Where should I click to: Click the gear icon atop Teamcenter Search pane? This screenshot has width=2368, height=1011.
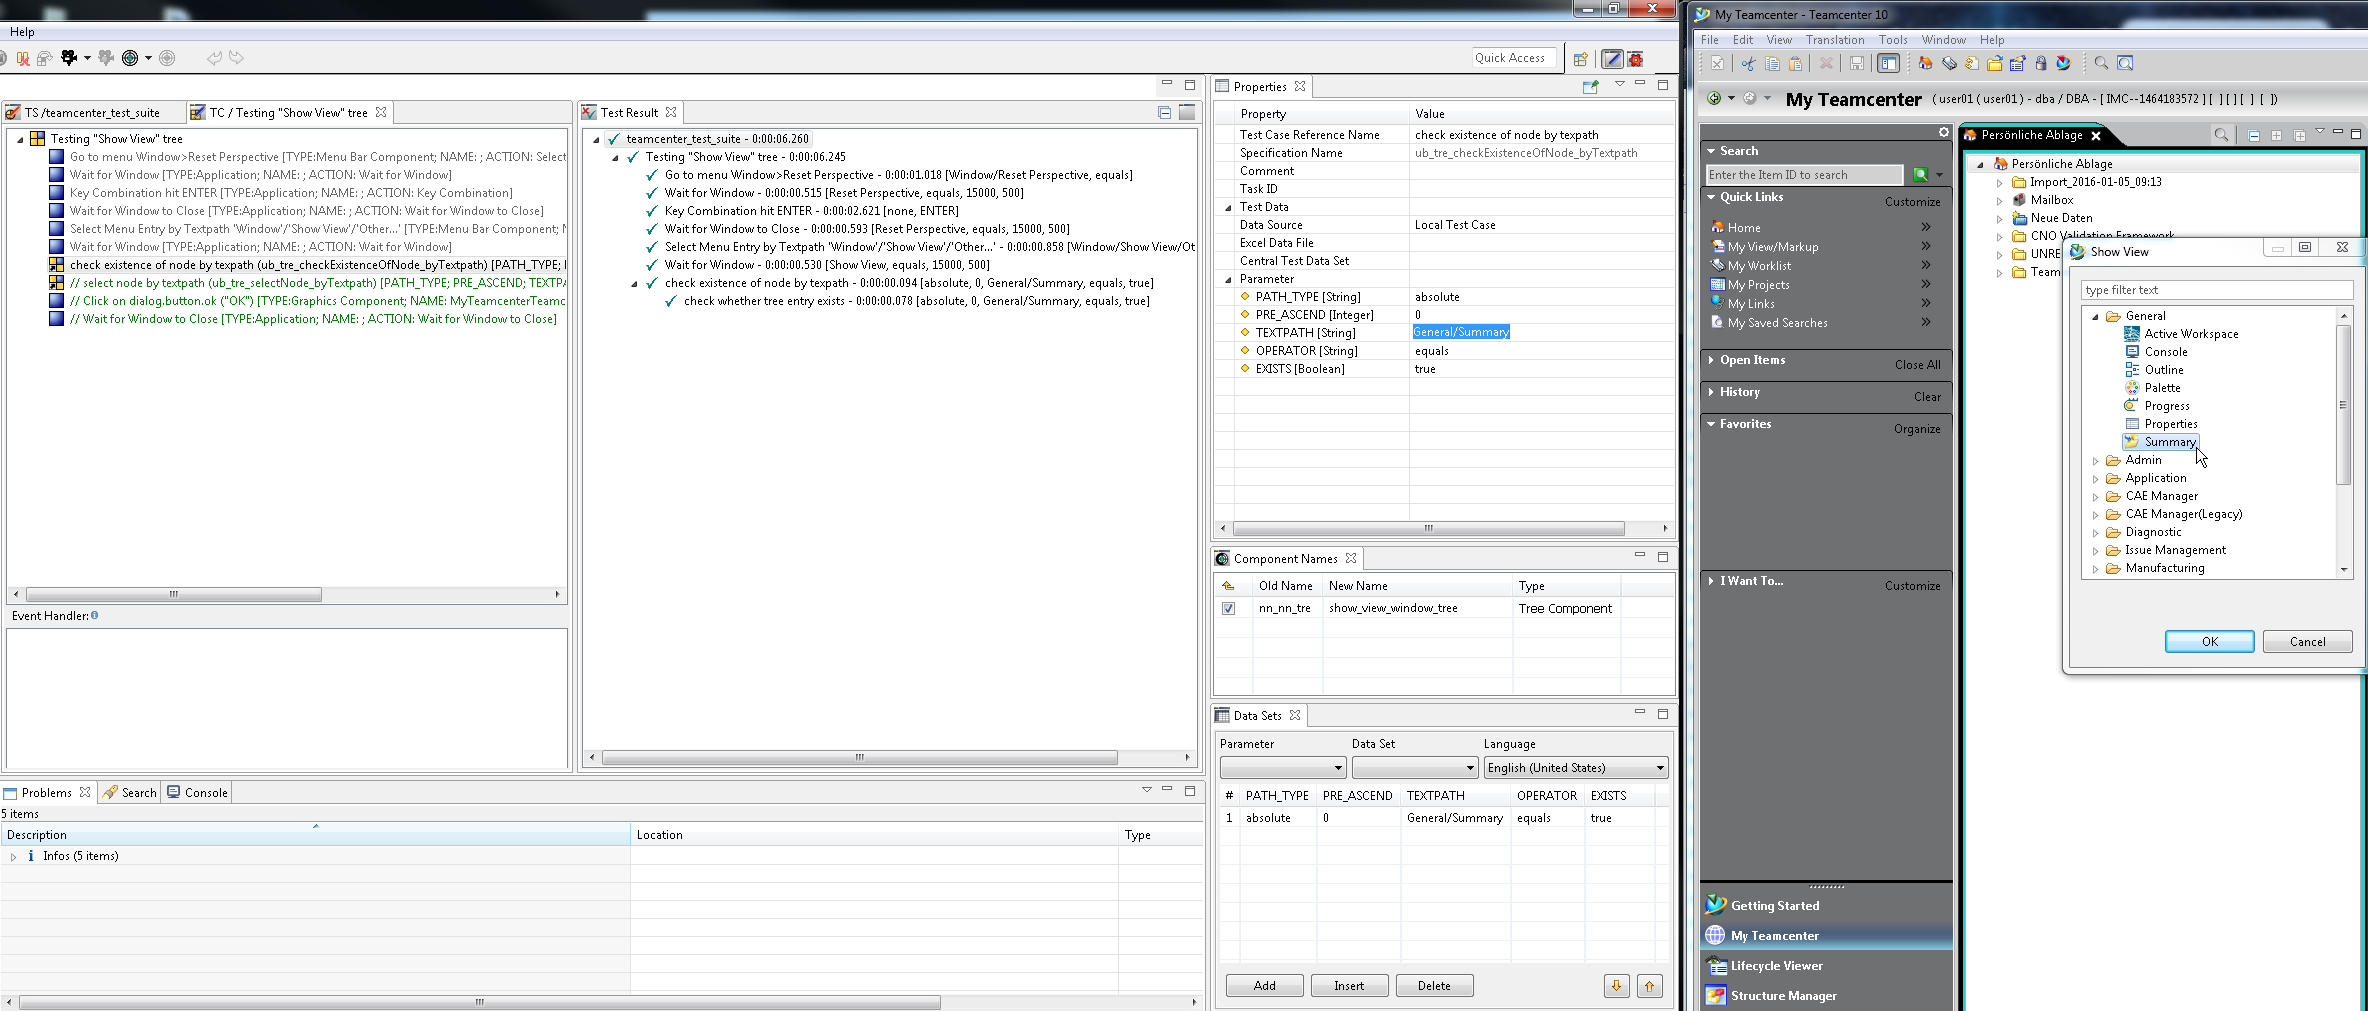point(1943,132)
